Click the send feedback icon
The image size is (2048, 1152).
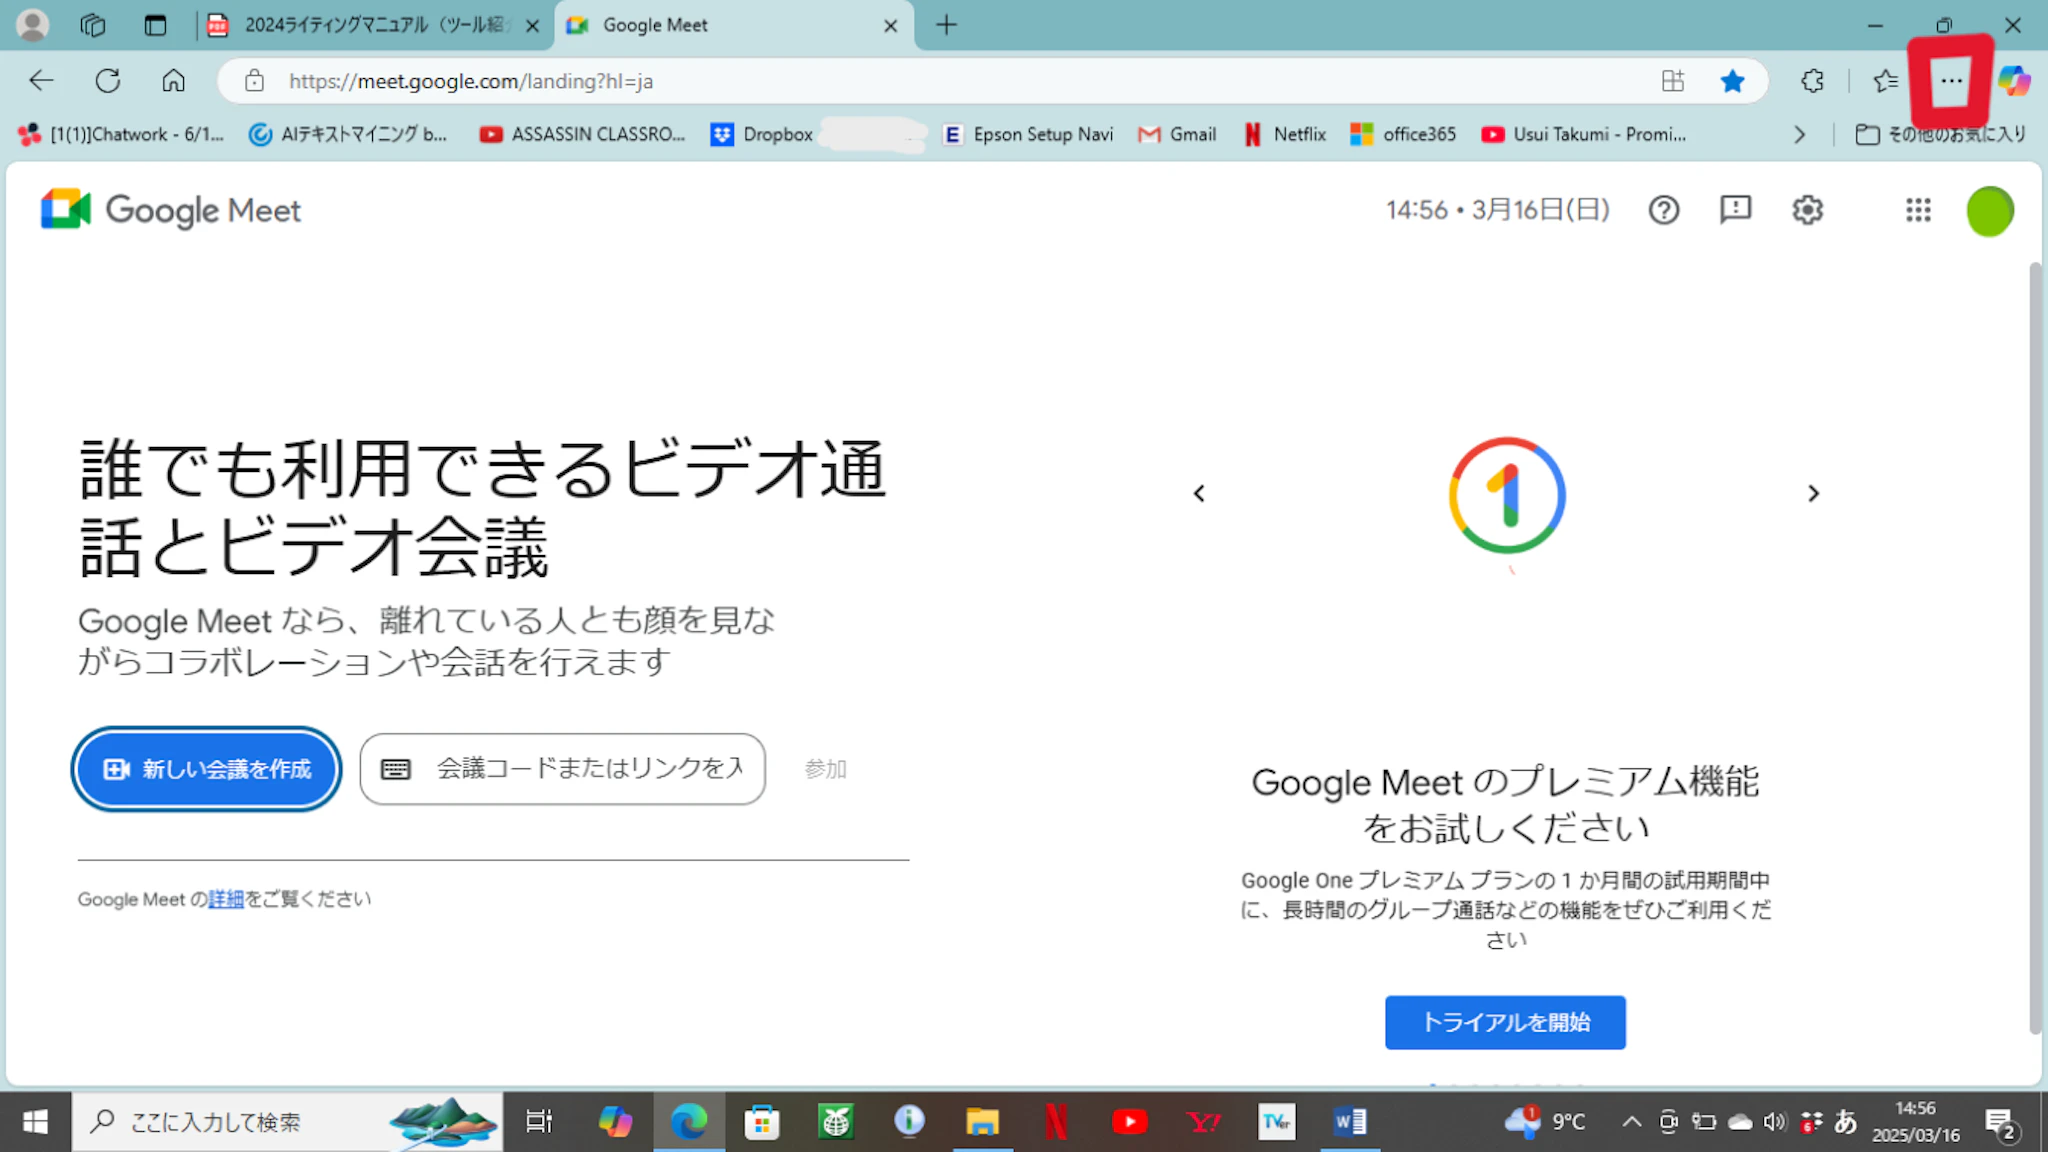(x=1735, y=210)
